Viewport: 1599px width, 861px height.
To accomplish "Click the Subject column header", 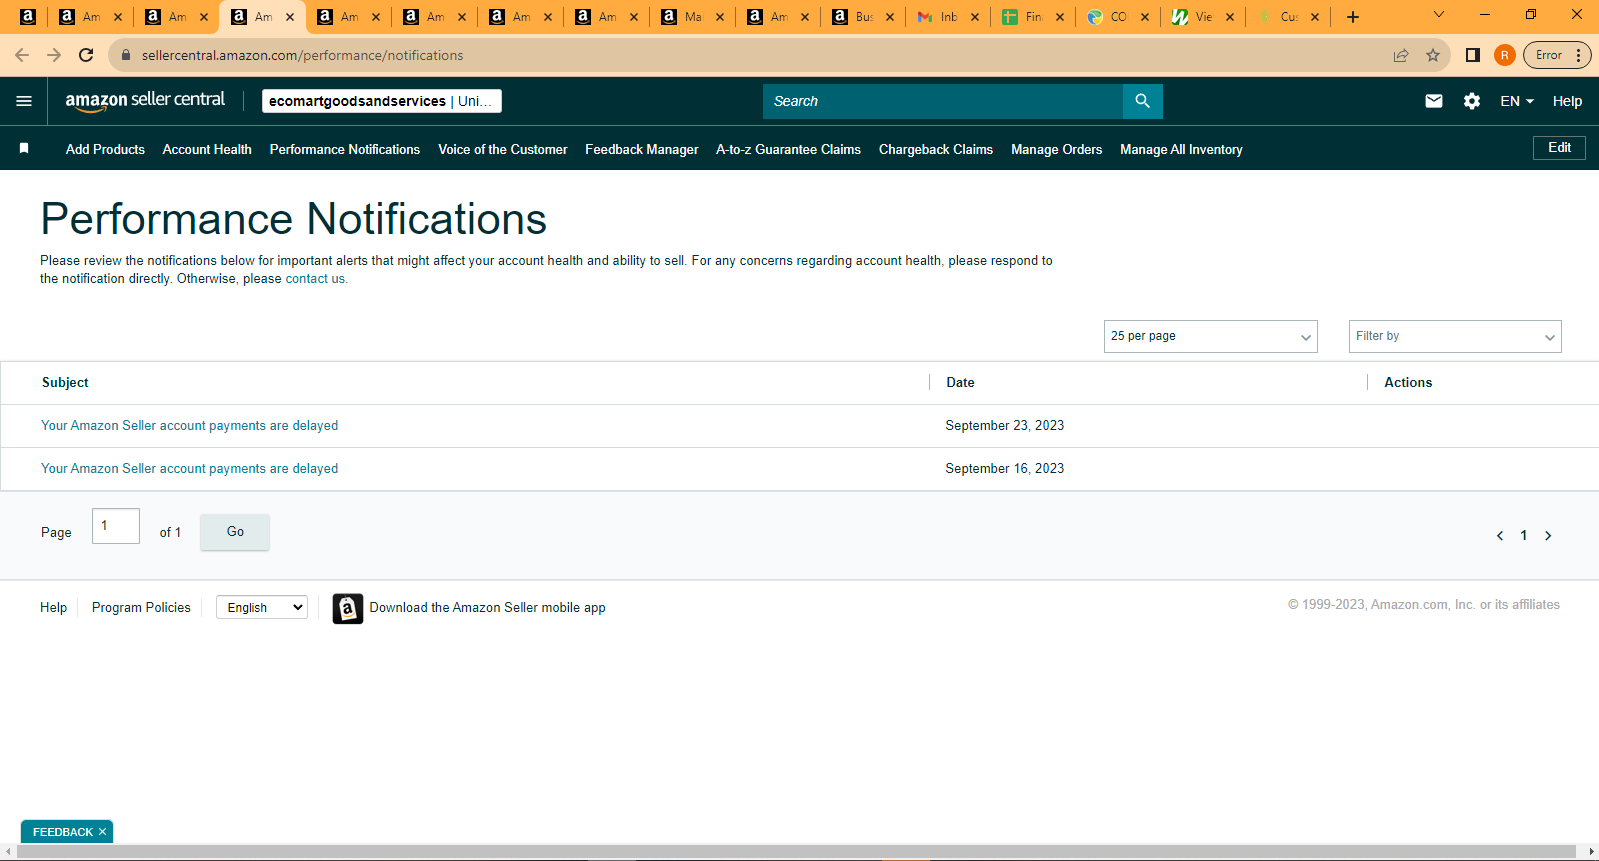I will tap(65, 382).
